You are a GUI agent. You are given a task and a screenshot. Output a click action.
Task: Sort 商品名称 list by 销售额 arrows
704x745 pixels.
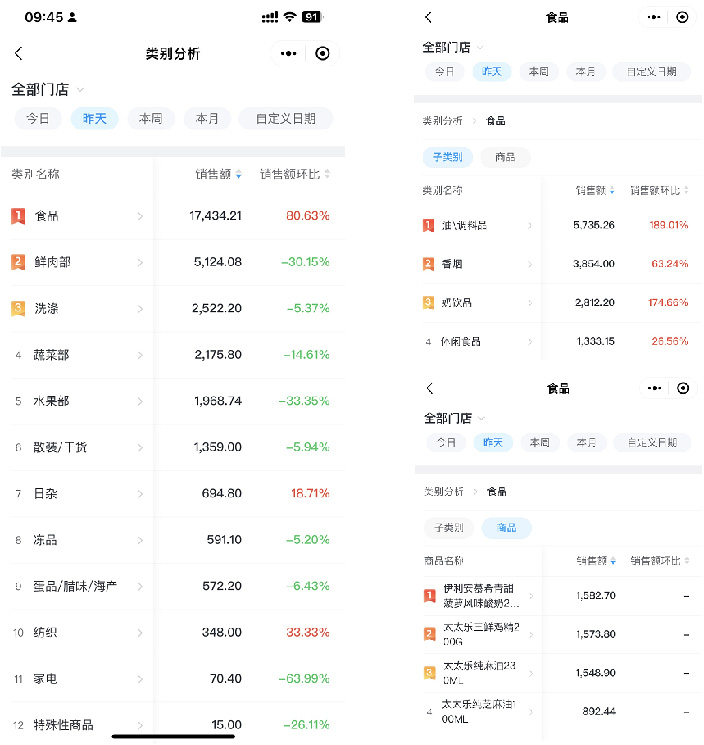point(613,561)
